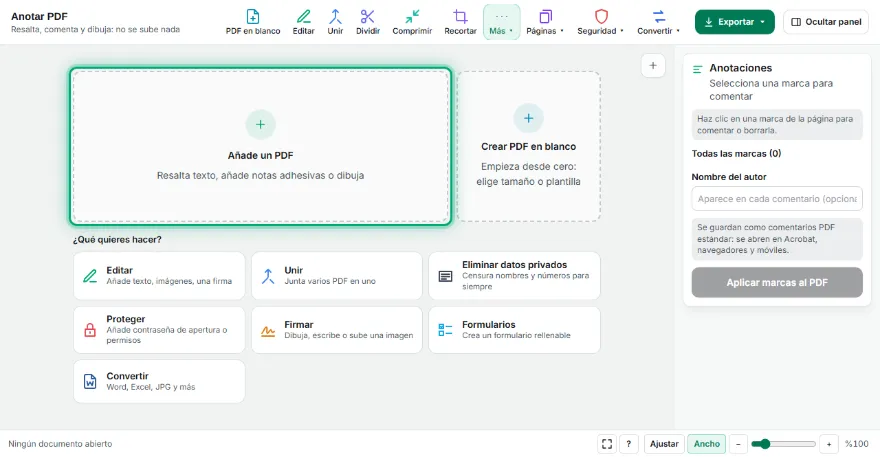Click the Aplicar marcas al PDF button
880x457 pixels.
coord(777,282)
